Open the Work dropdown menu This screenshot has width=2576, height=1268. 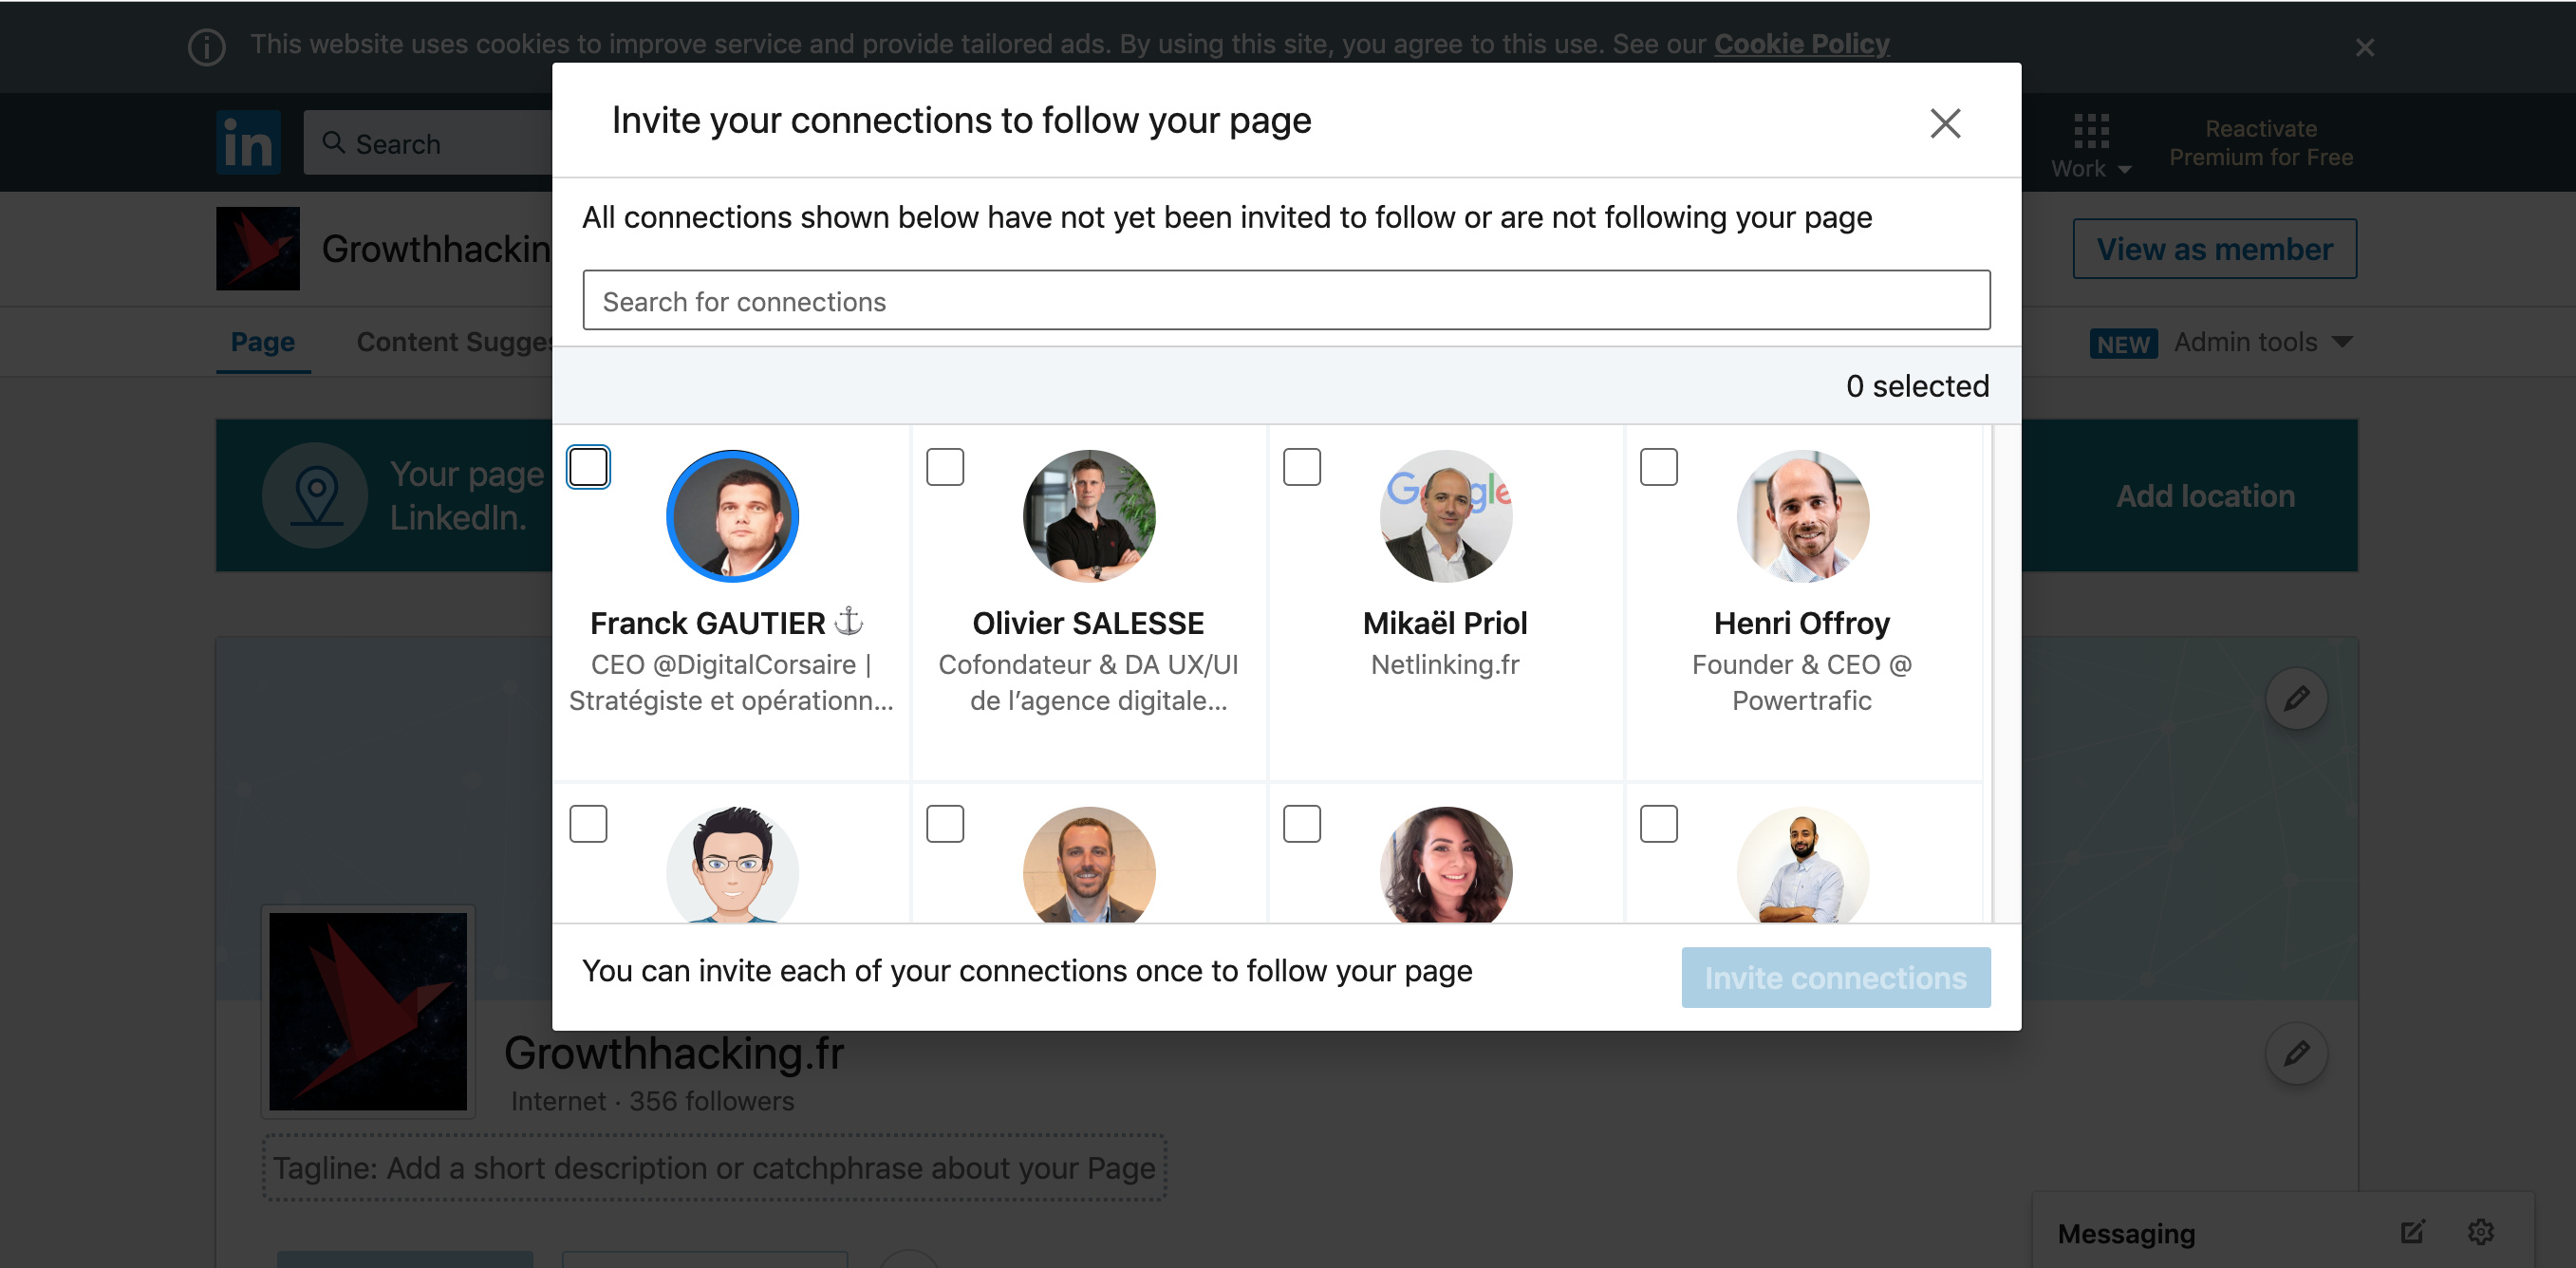2090,168
